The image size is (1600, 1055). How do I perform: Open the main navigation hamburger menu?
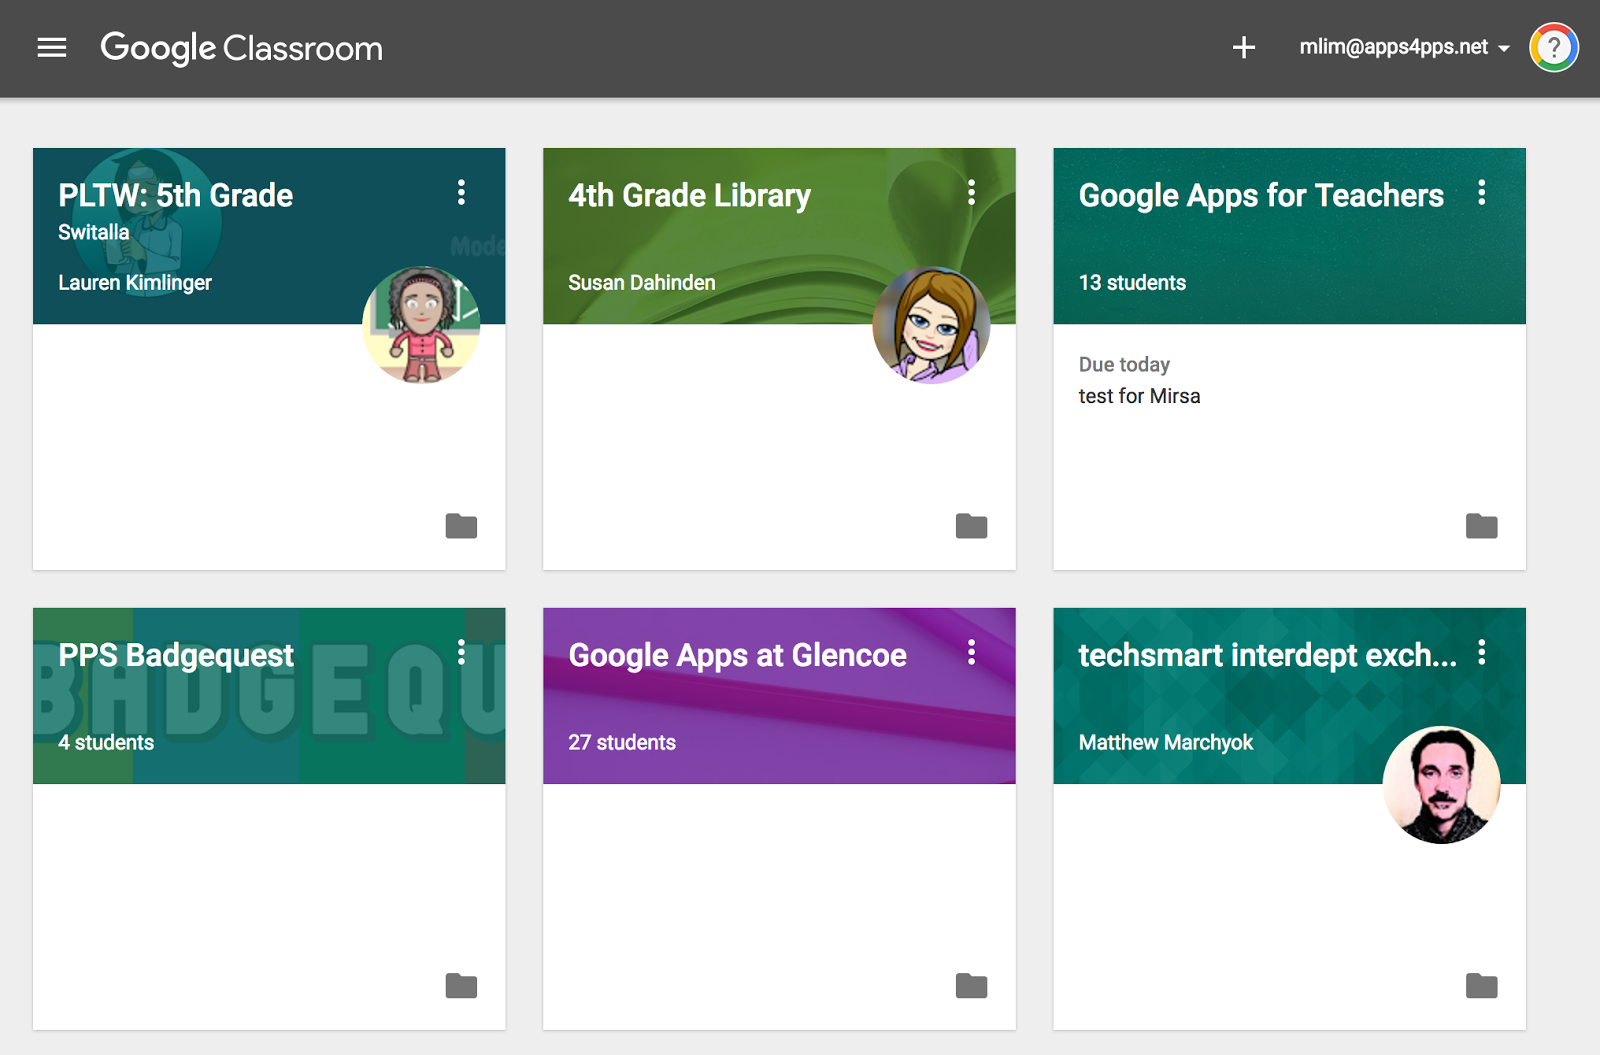pyautogui.click(x=51, y=47)
